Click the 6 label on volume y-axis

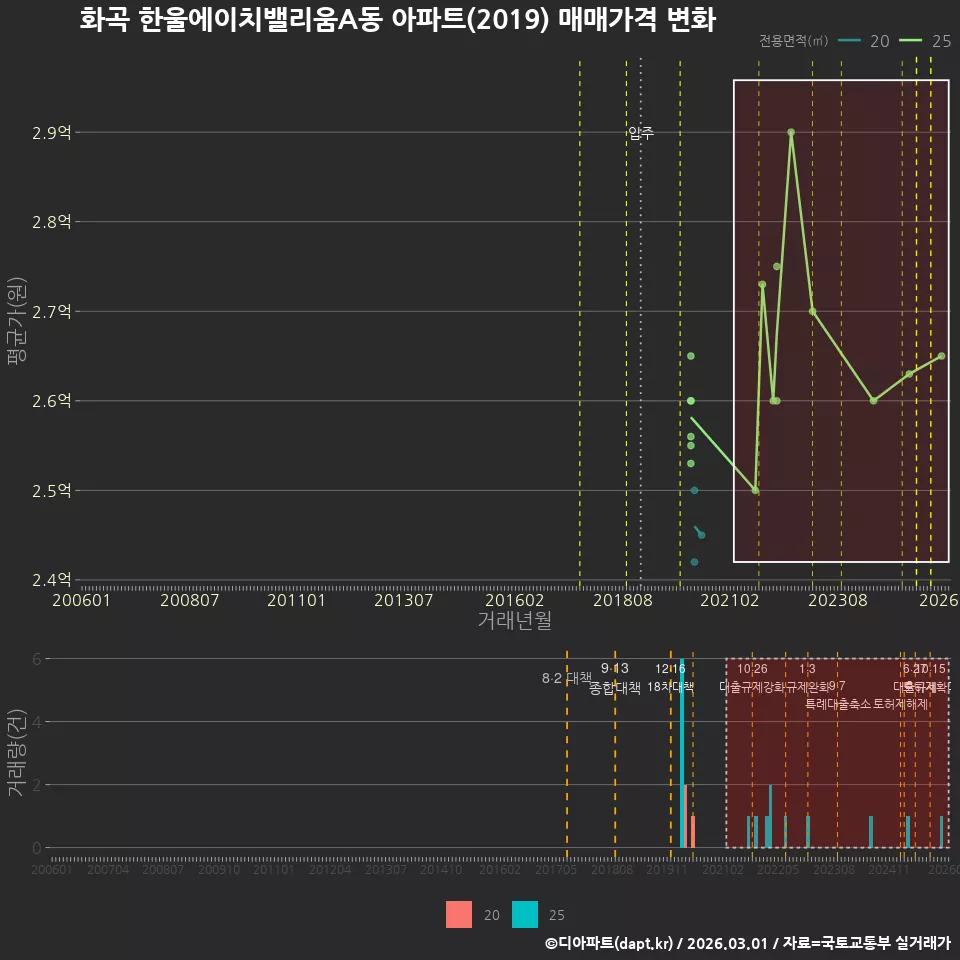[37, 659]
